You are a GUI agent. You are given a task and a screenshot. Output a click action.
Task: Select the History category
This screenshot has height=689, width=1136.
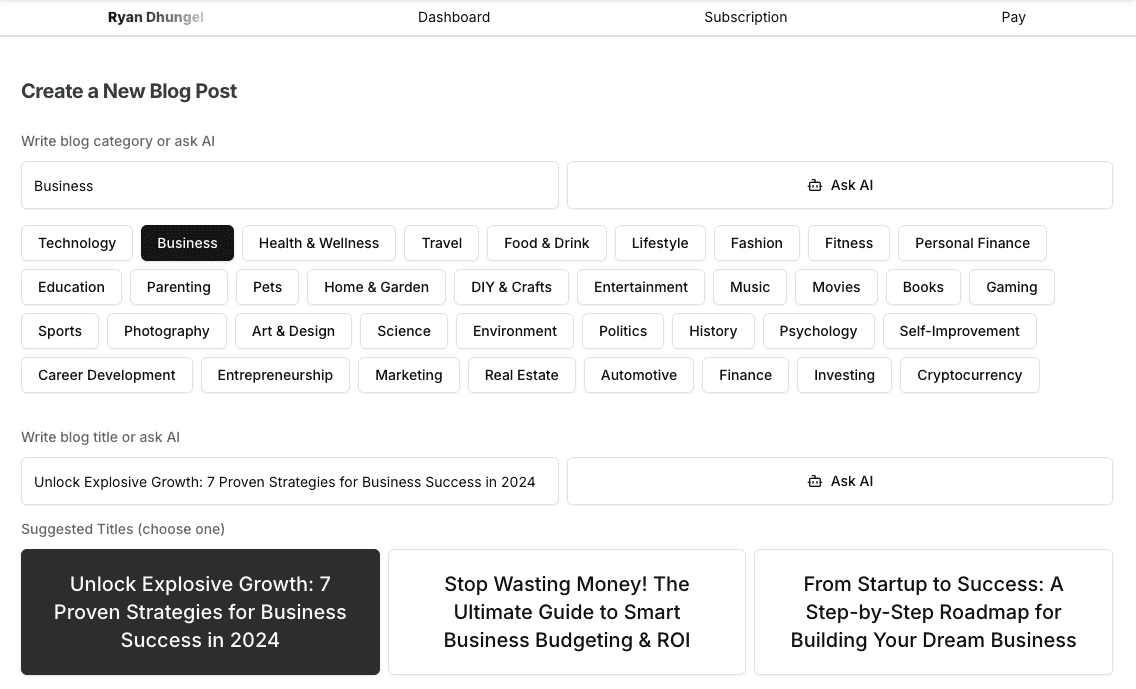click(713, 332)
